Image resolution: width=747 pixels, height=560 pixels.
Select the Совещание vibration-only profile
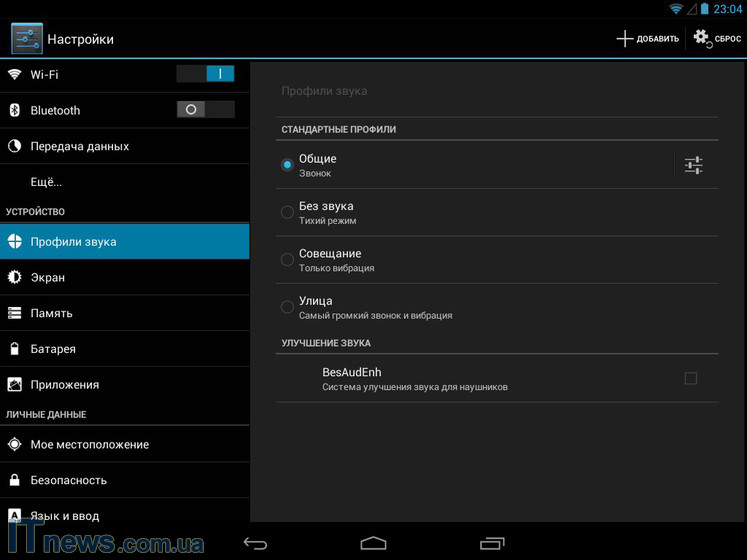coord(287,260)
